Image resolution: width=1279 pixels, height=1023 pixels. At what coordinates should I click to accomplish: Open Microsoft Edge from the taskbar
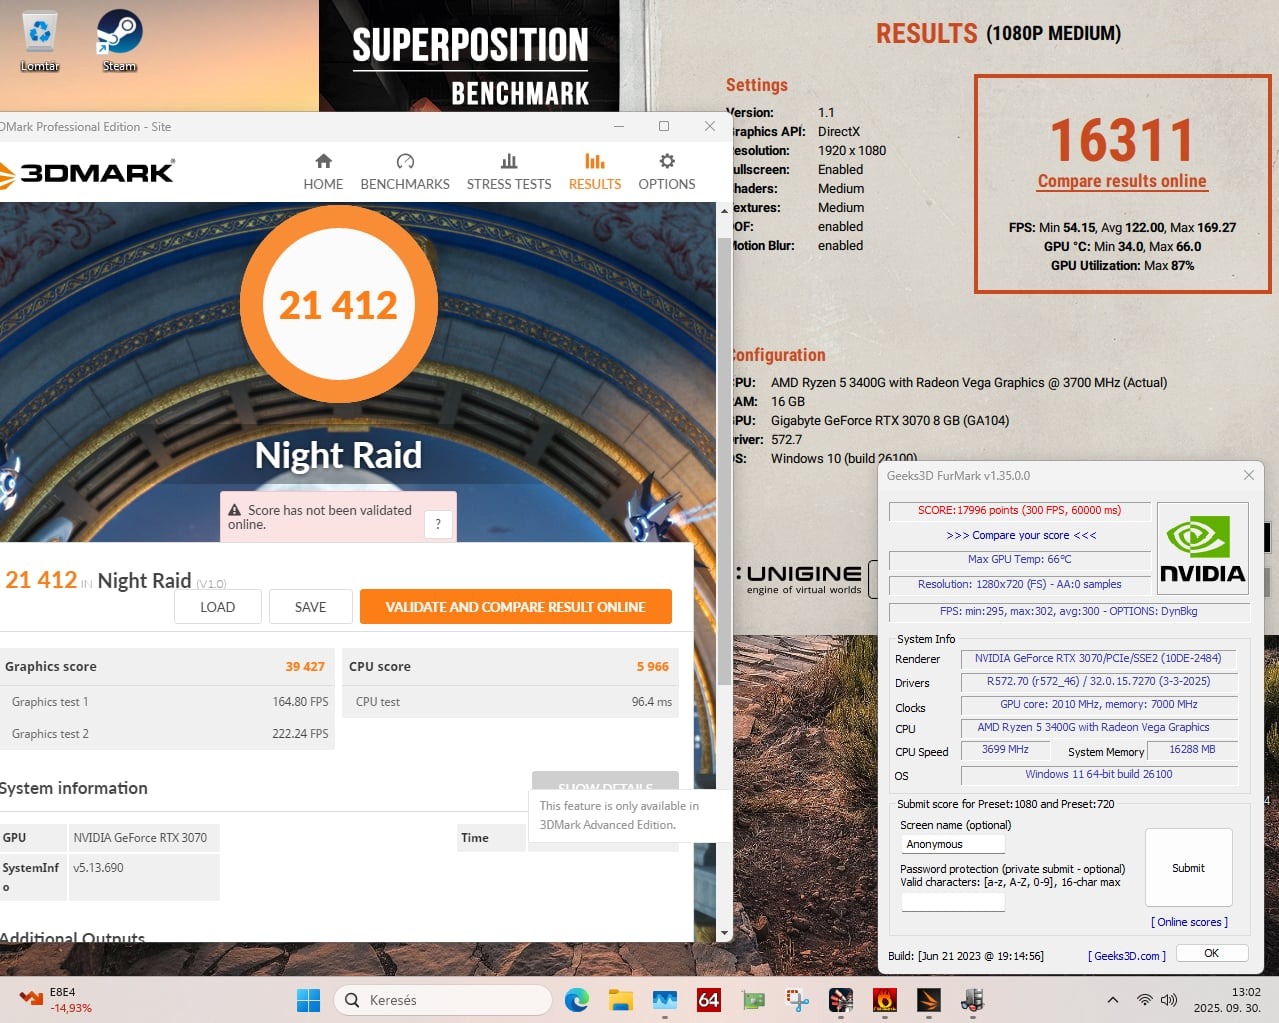[x=577, y=1000]
